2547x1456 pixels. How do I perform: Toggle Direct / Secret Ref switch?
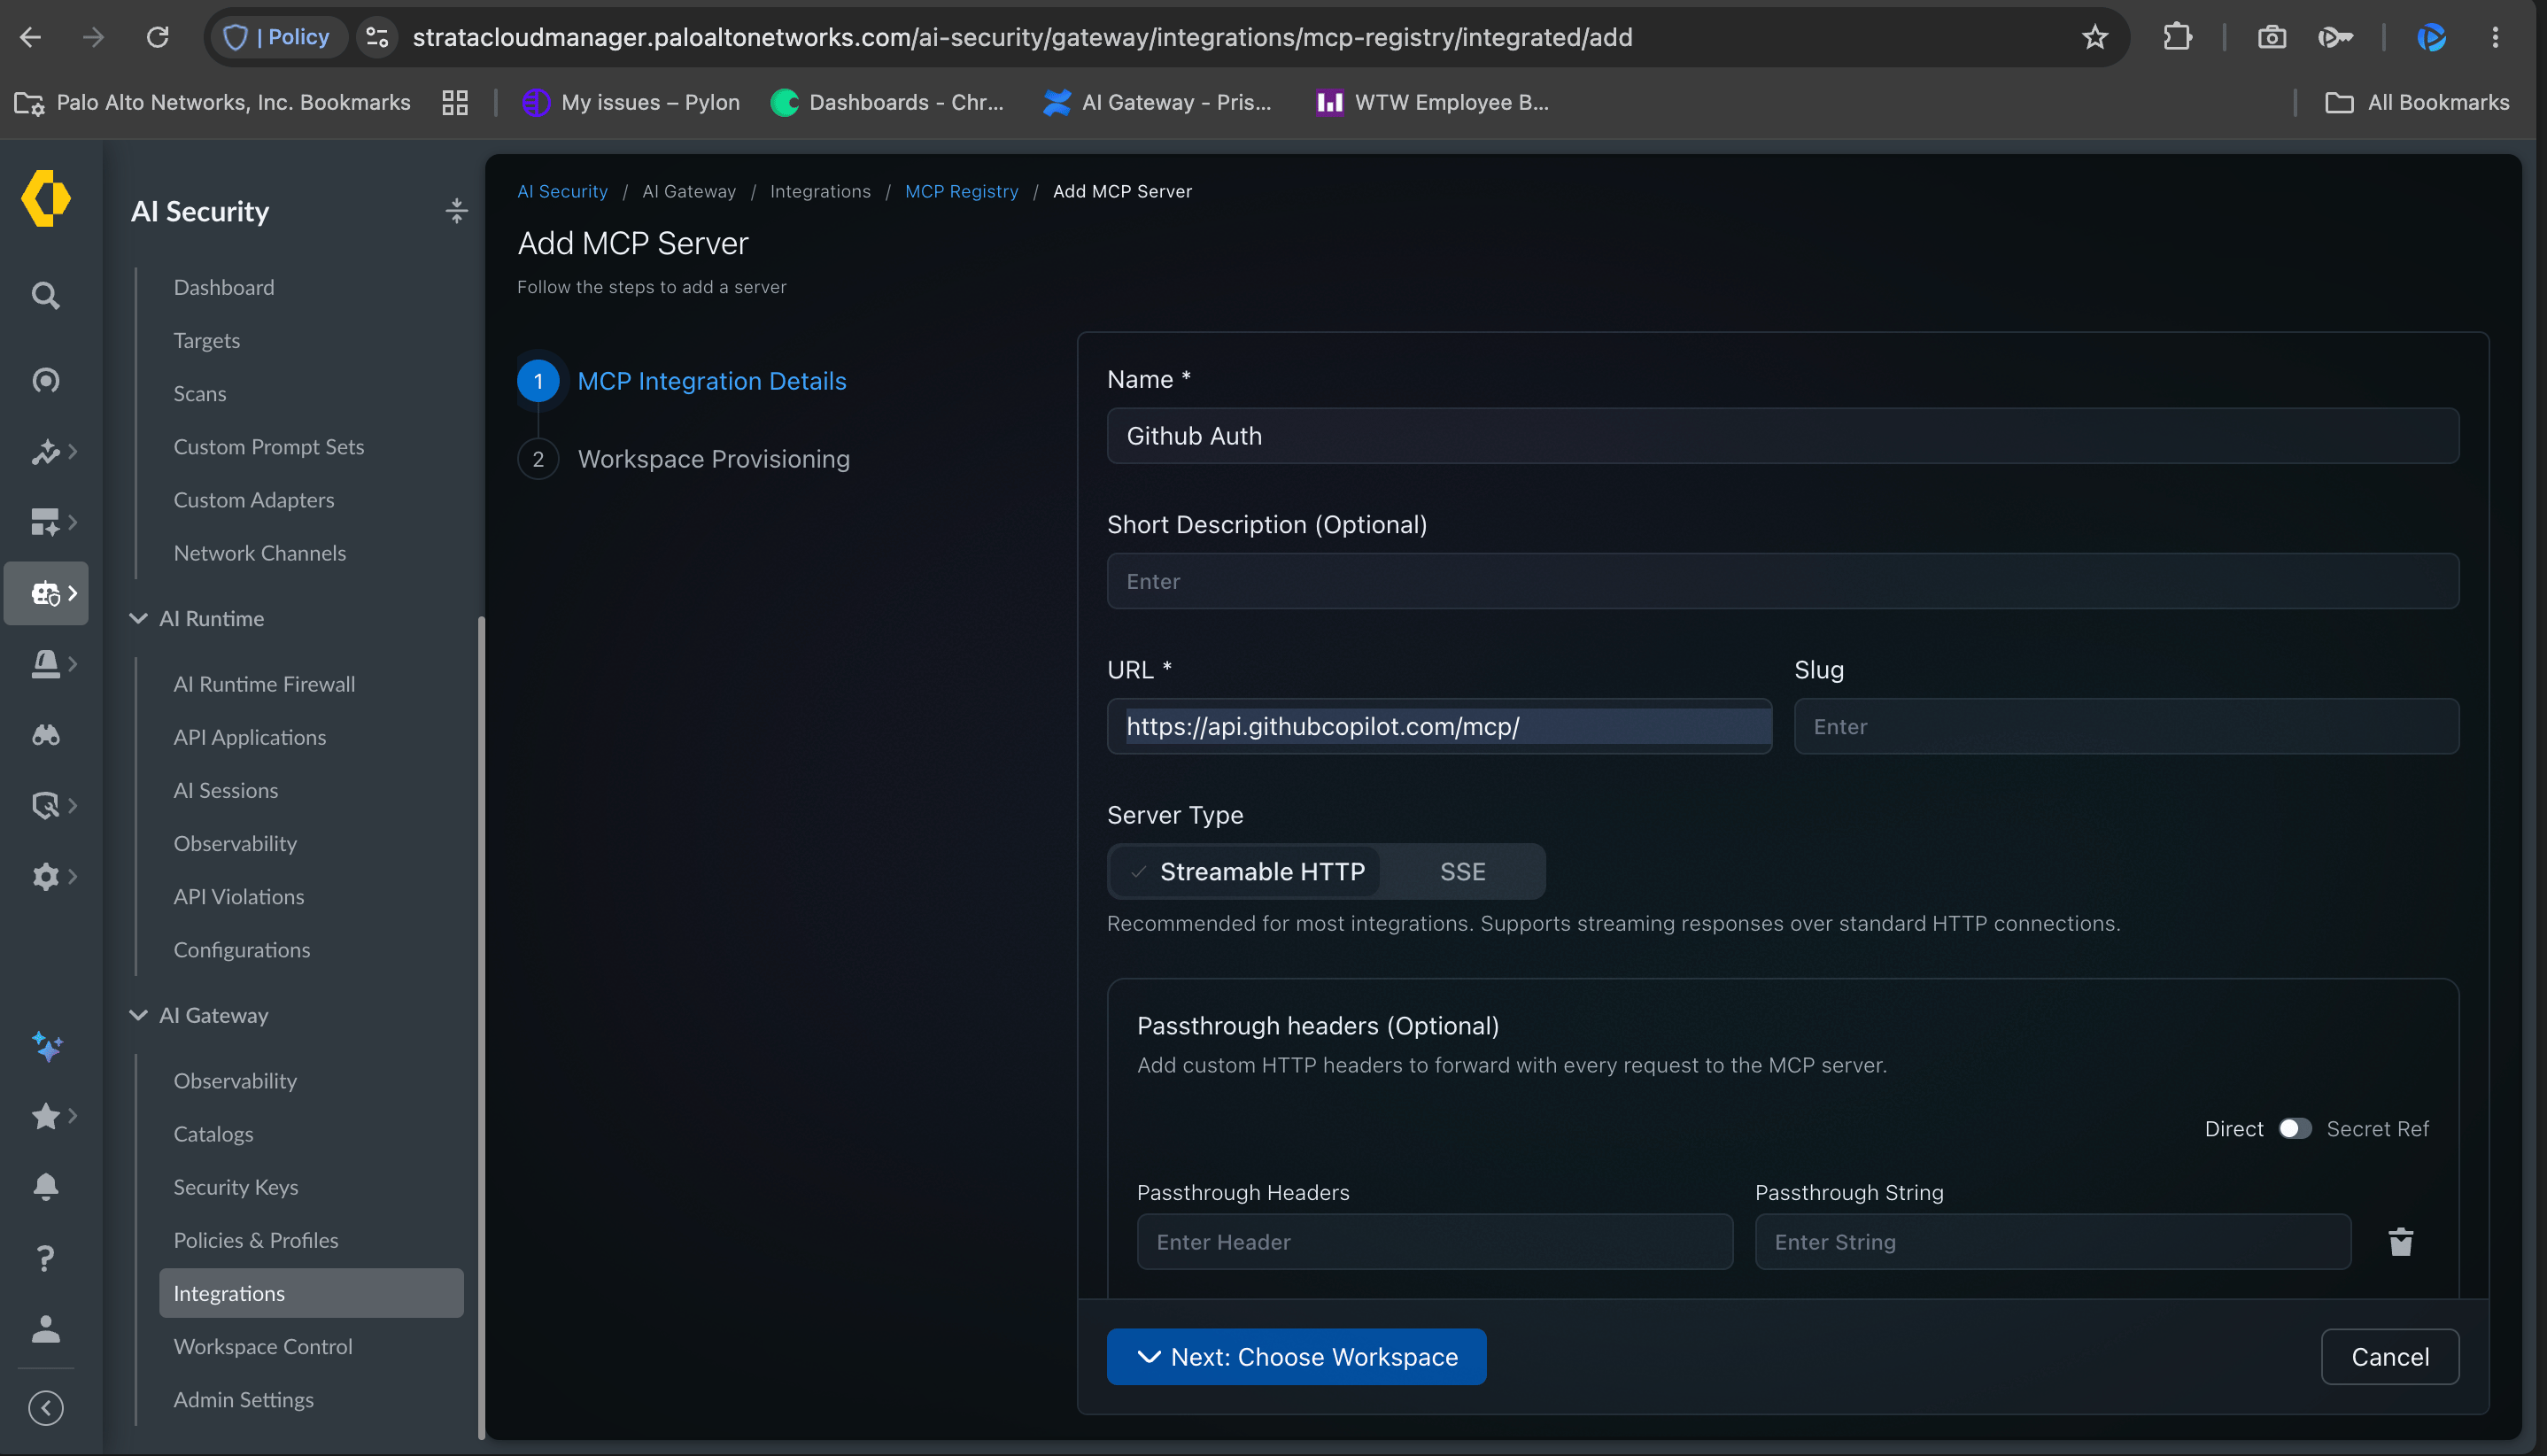(2295, 1128)
